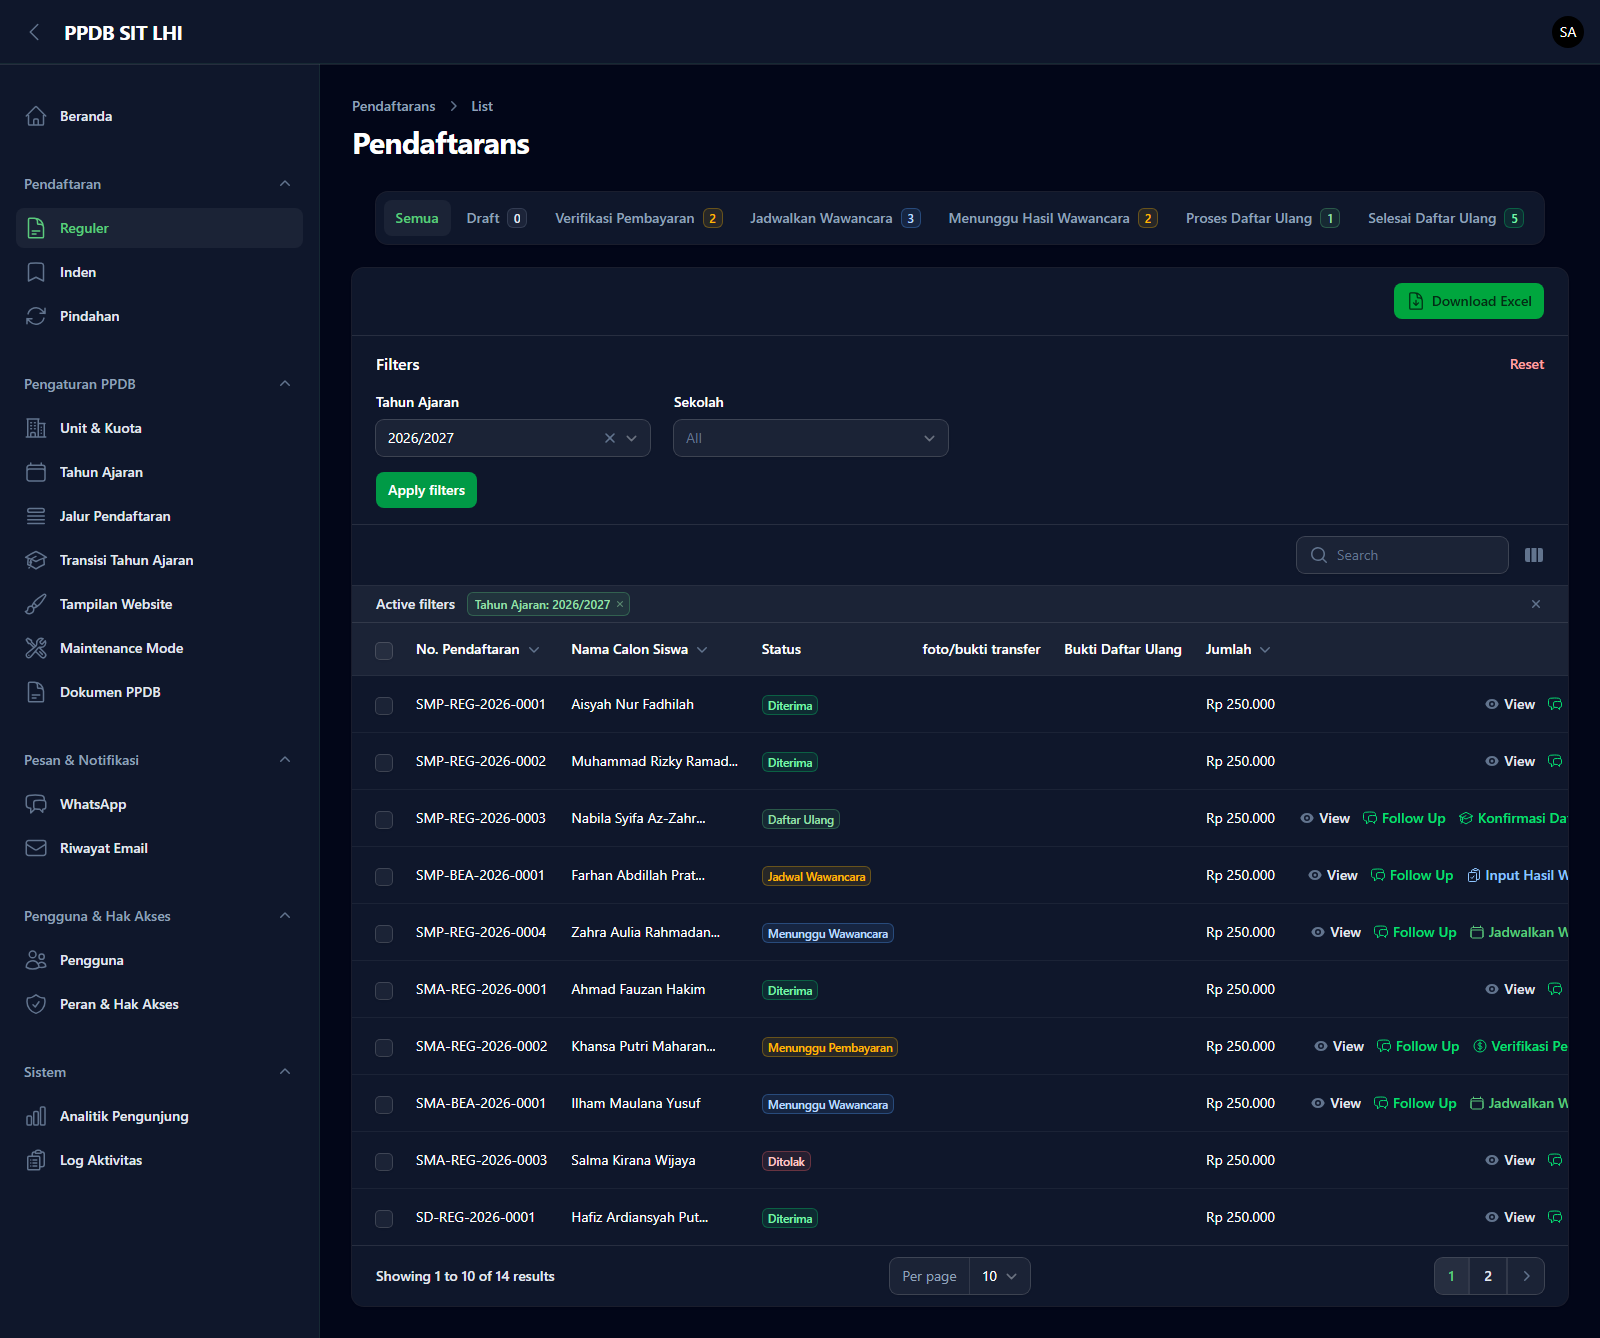Click Dokumen PPDB file icon

[36, 692]
